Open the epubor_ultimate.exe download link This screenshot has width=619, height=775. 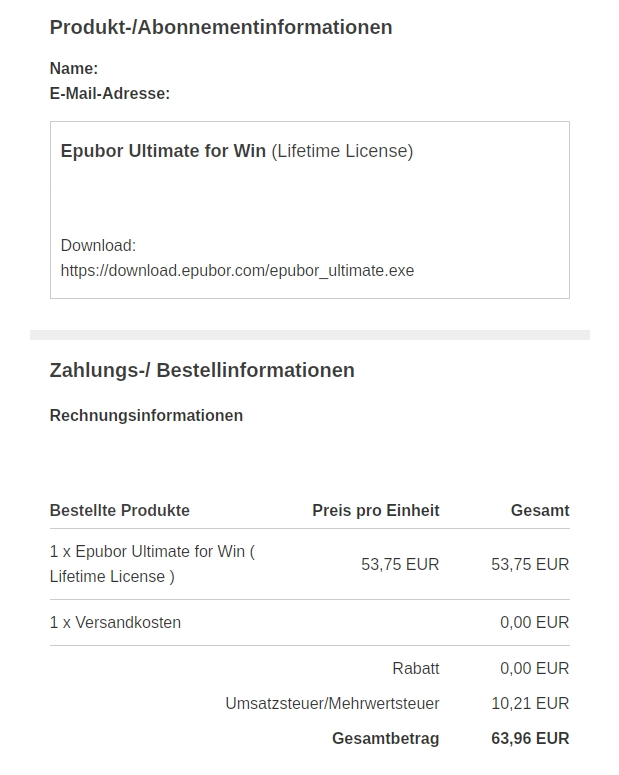point(237,270)
